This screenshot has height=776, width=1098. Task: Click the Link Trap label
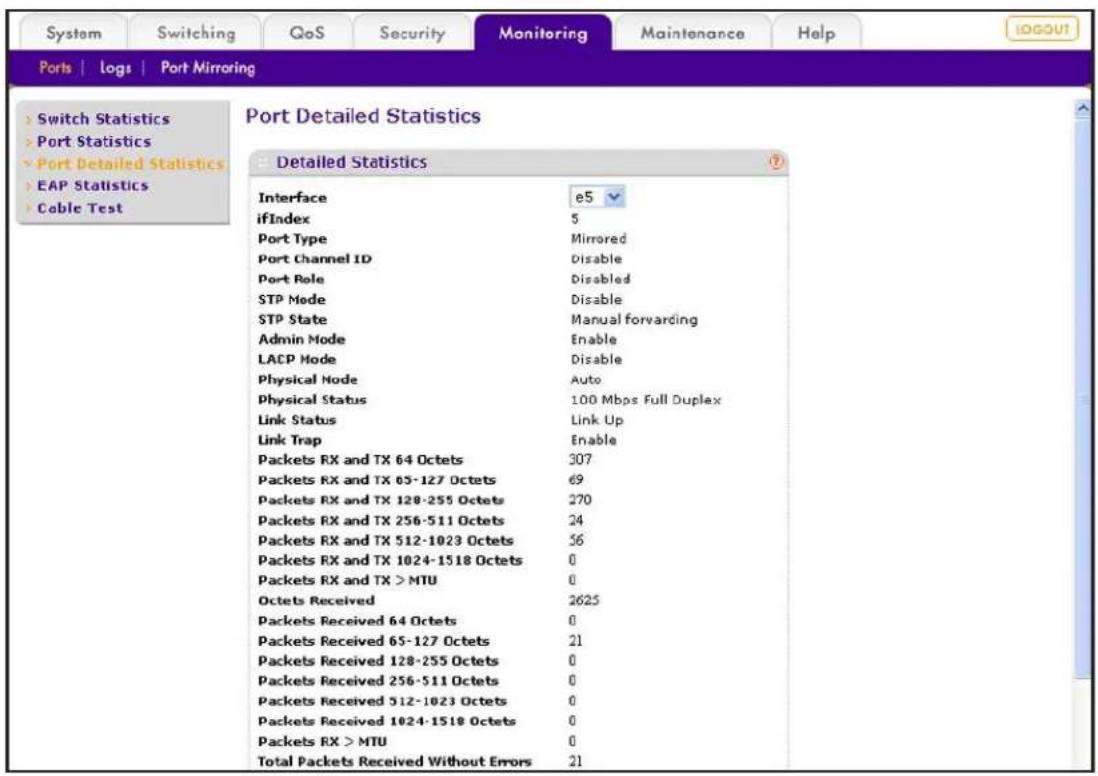[289, 440]
